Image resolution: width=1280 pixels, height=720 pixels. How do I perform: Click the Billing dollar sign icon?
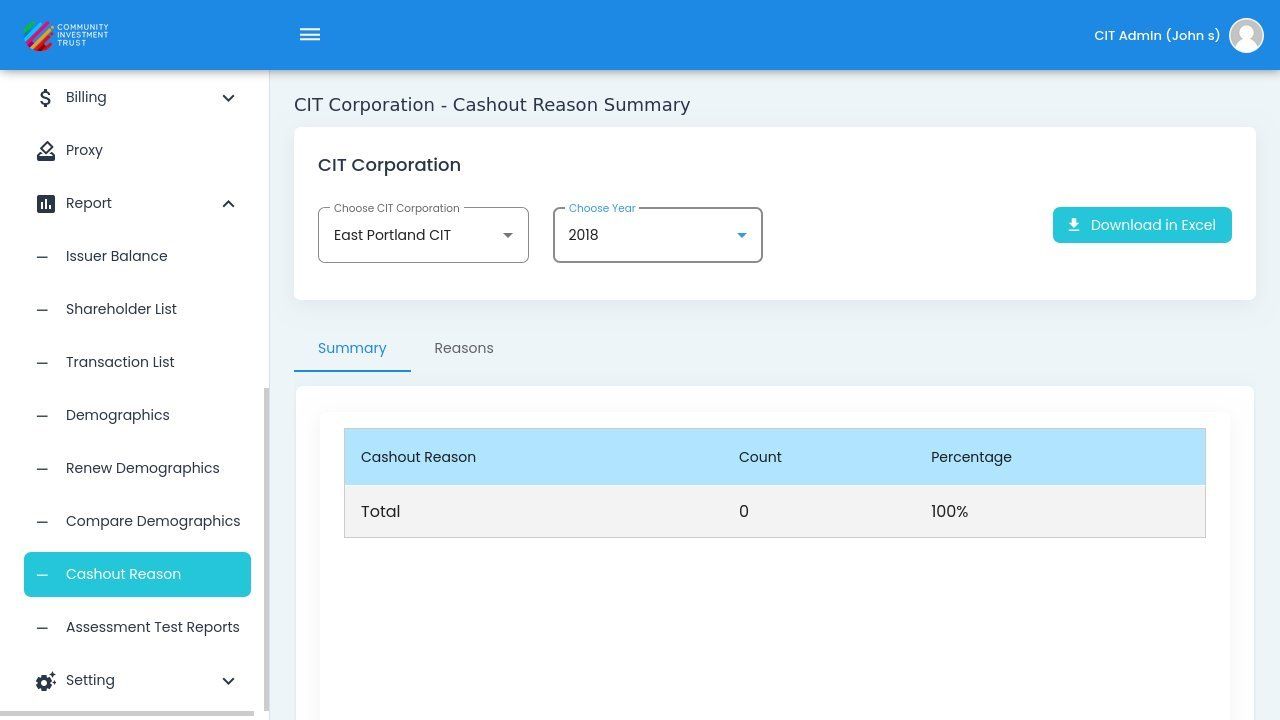tap(45, 98)
